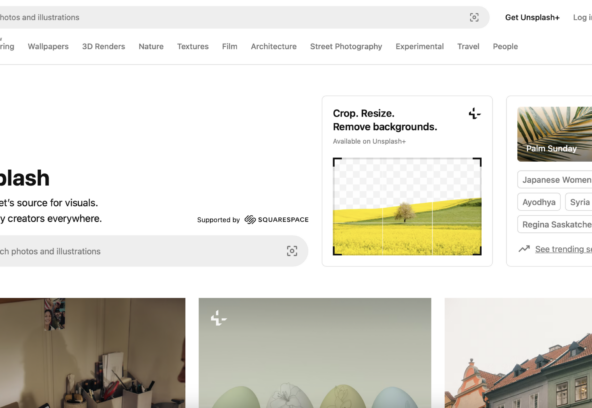Image resolution: width=592 pixels, height=408 pixels.
Task: Go to the Film category
Action: tap(230, 46)
